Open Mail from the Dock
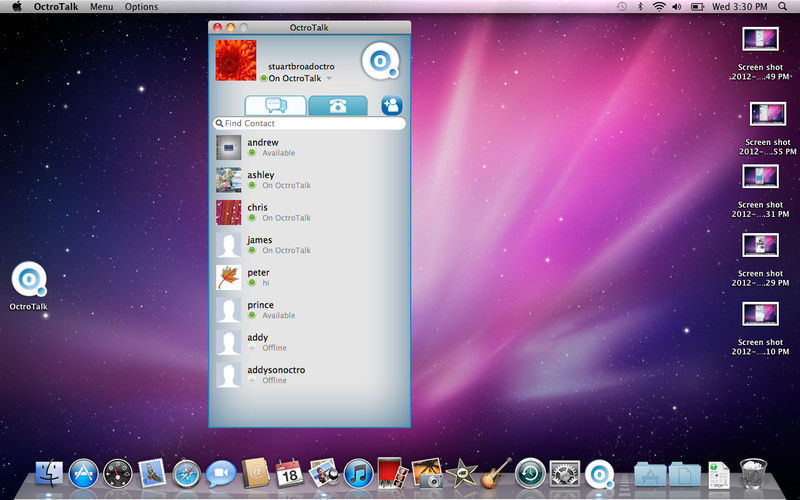800x500 pixels. (152, 473)
